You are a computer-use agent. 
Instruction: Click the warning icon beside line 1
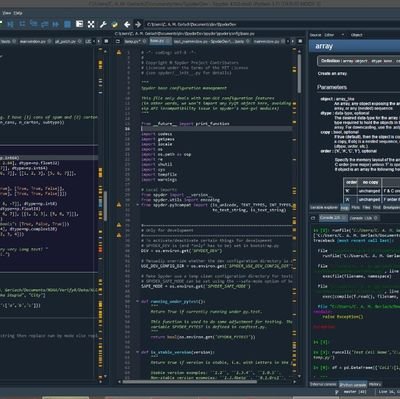point(119,52)
